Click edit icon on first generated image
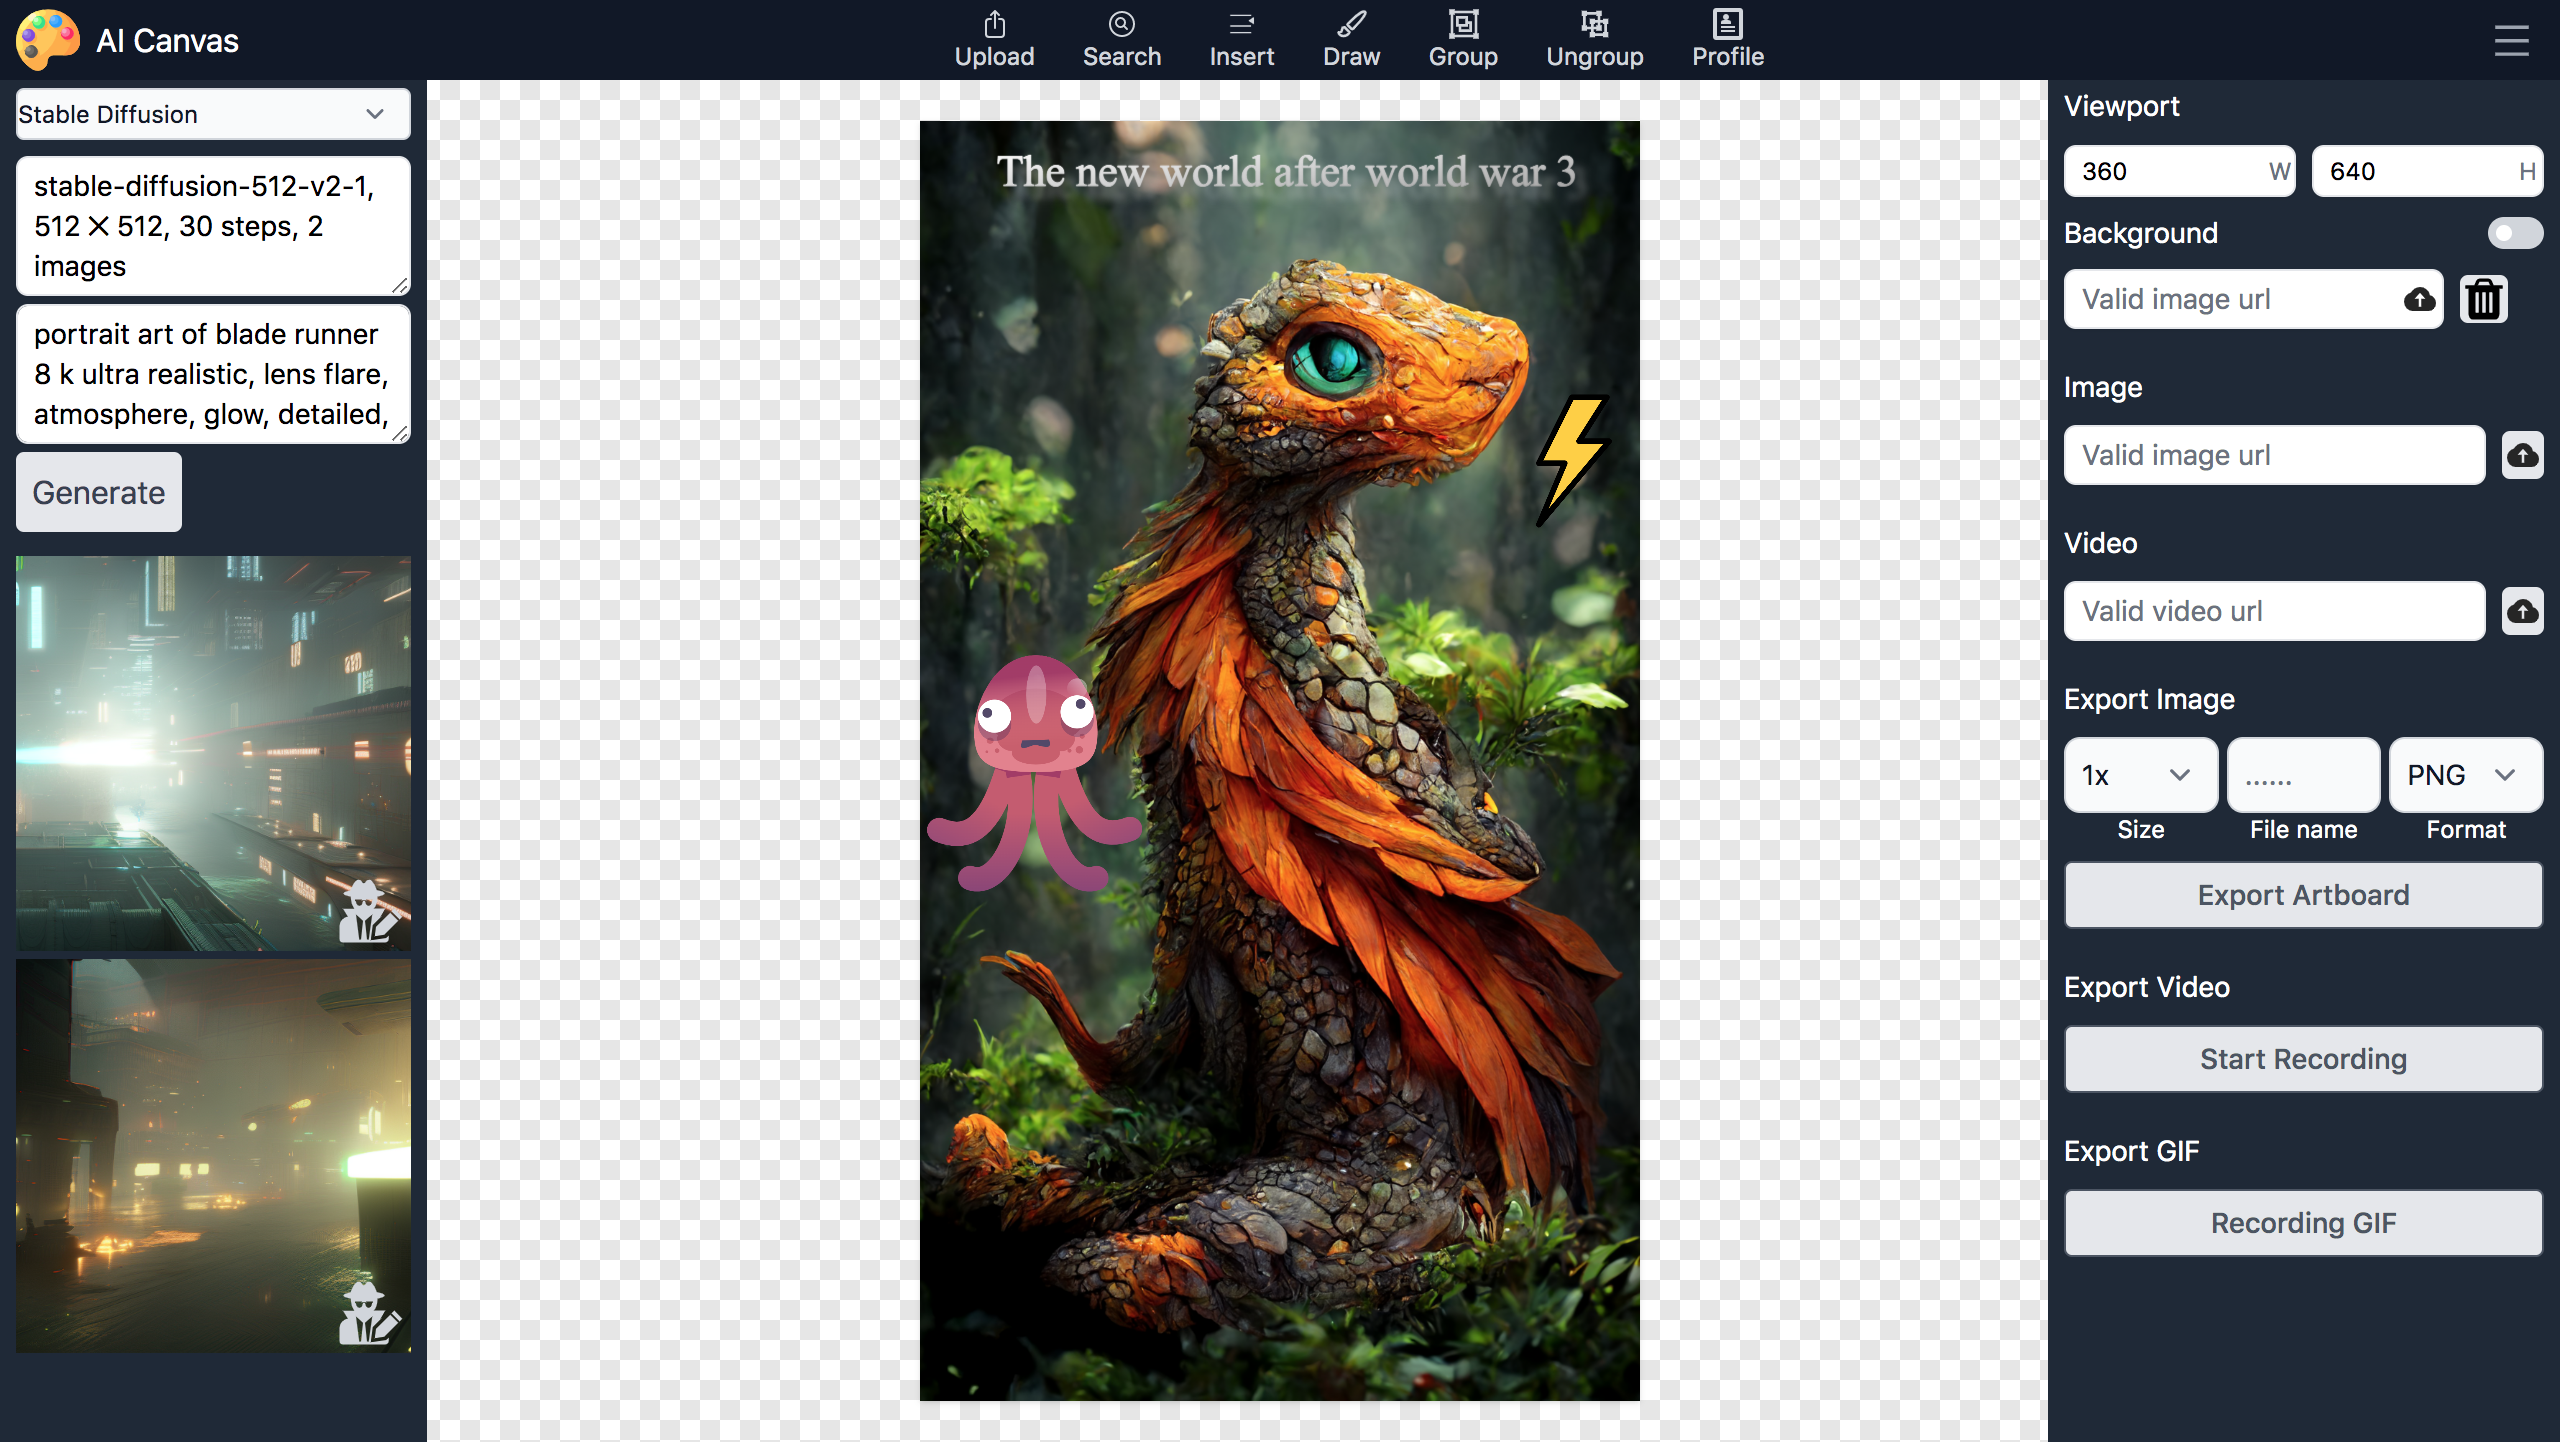 point(368,913)
